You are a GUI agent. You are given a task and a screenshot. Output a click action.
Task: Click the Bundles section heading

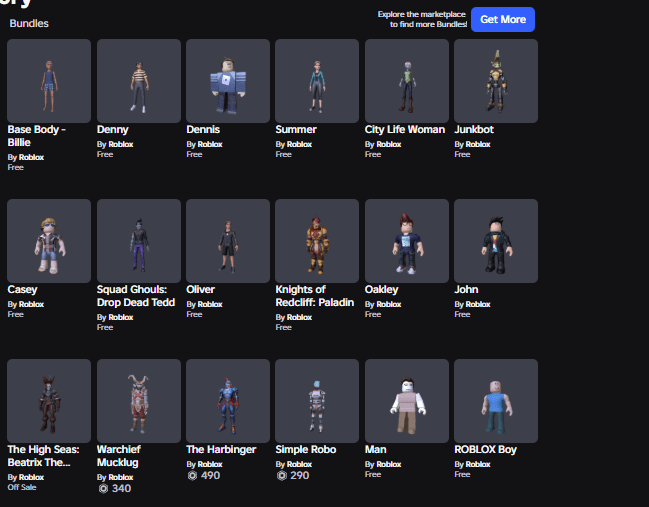click(29, 24)
